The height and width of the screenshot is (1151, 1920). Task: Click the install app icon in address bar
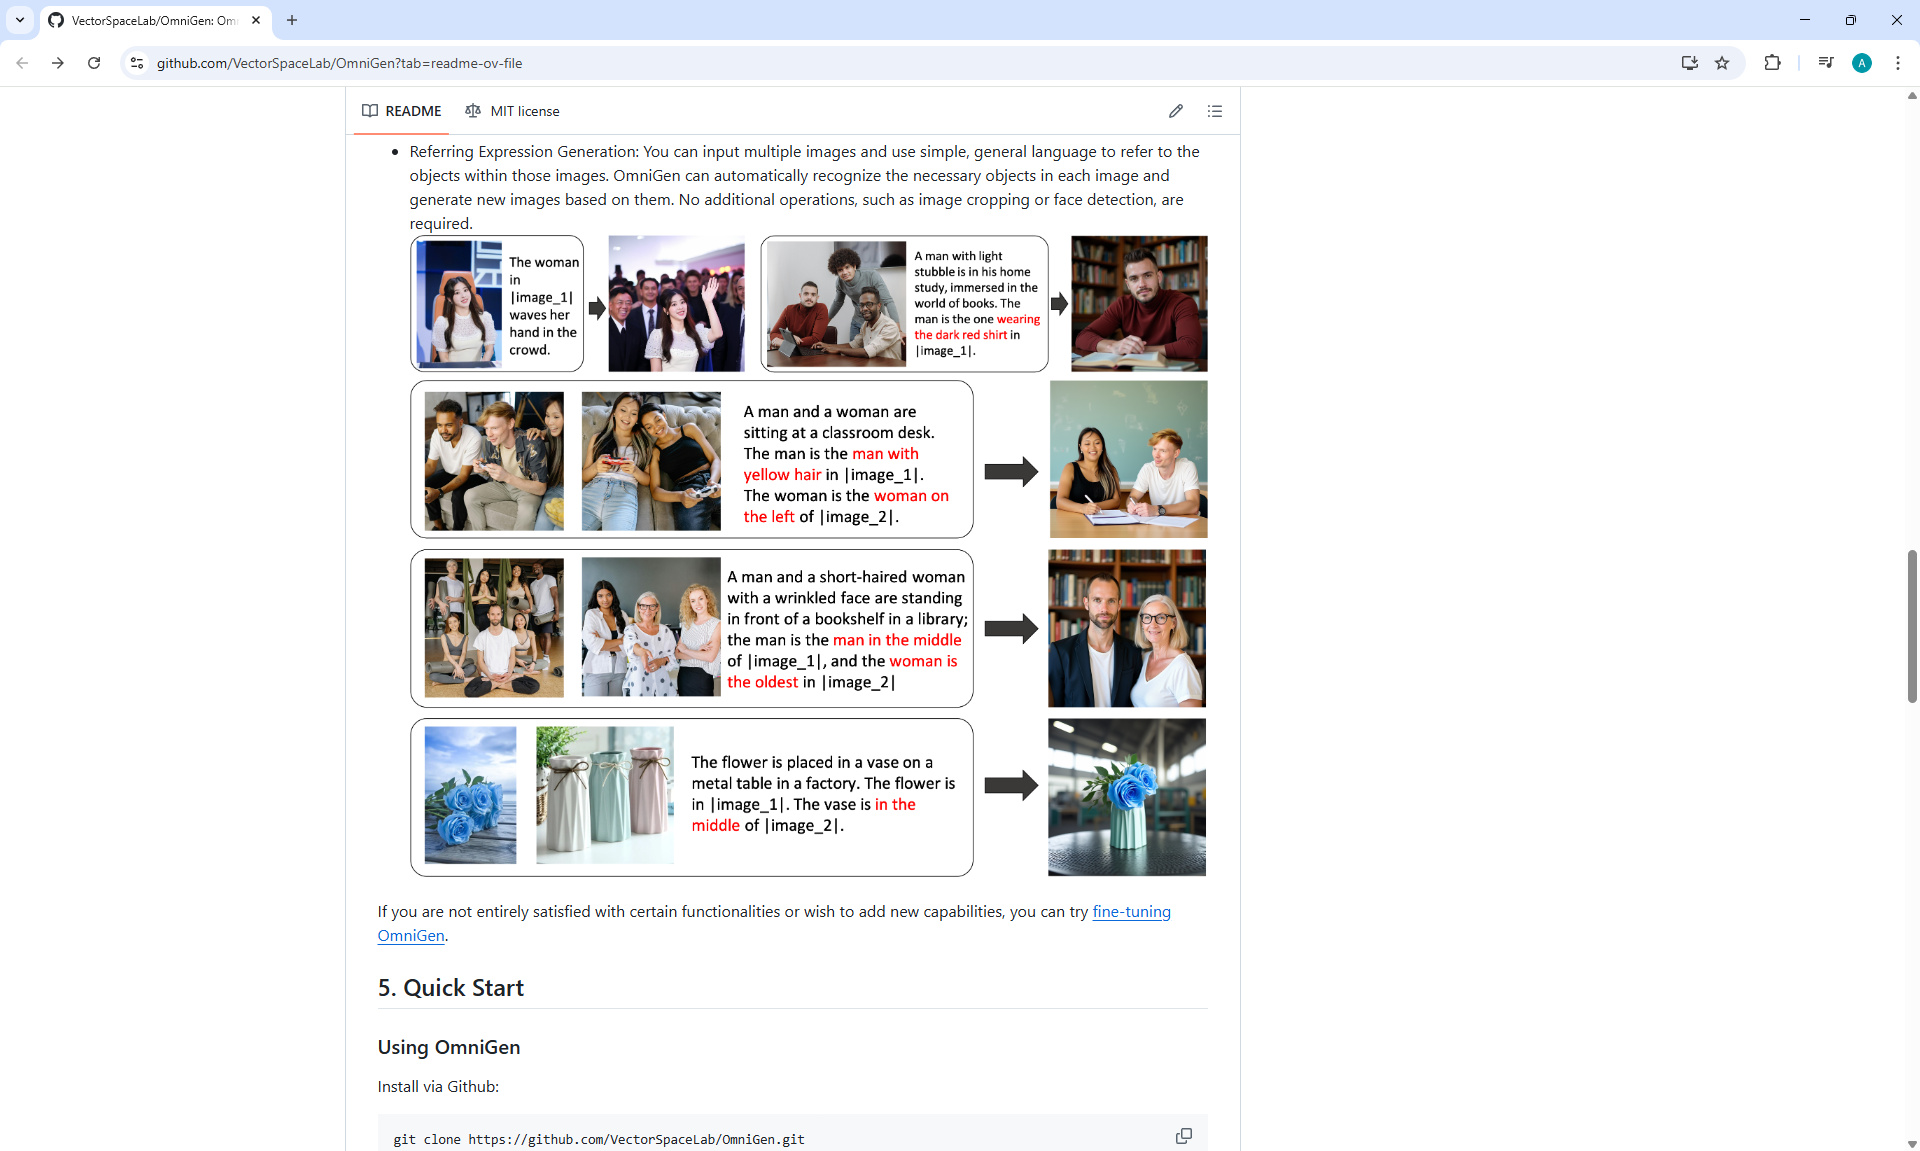coord(1689,63)
